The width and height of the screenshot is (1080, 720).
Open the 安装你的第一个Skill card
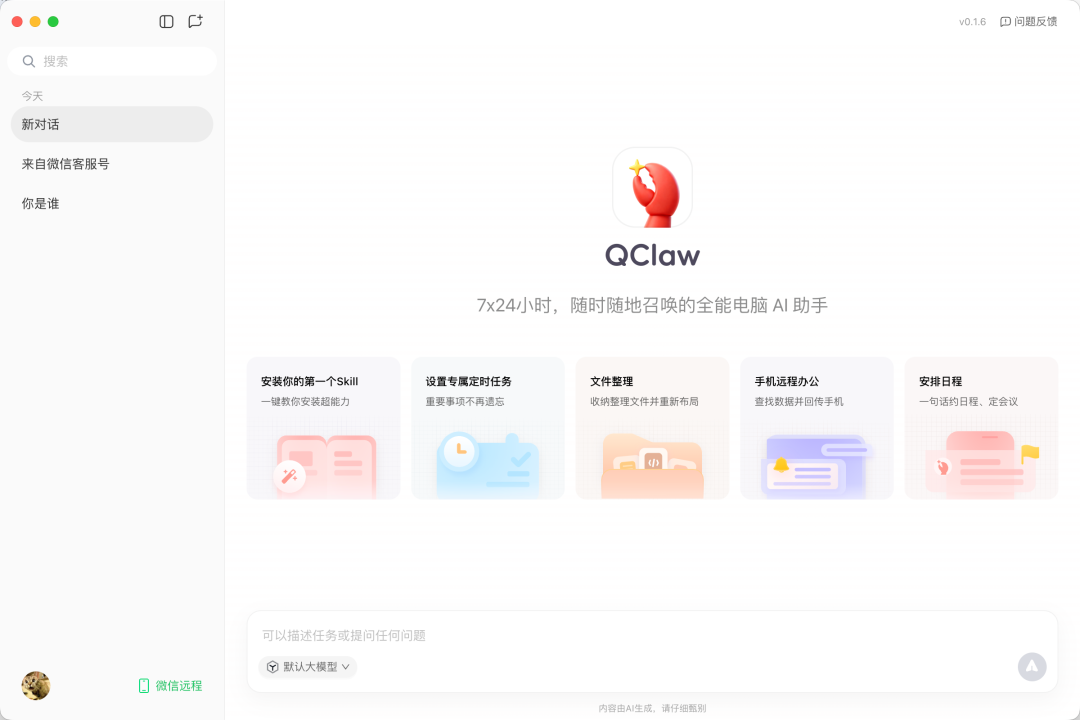click(x=323, y=428)
